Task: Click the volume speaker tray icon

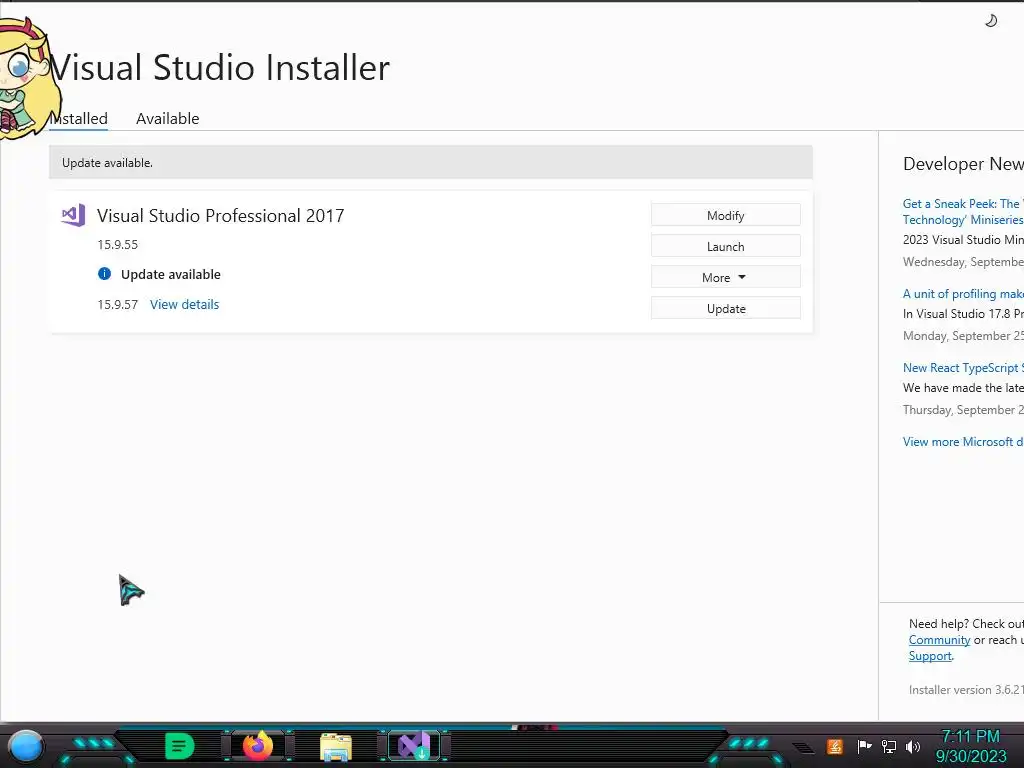Action: 913,746
